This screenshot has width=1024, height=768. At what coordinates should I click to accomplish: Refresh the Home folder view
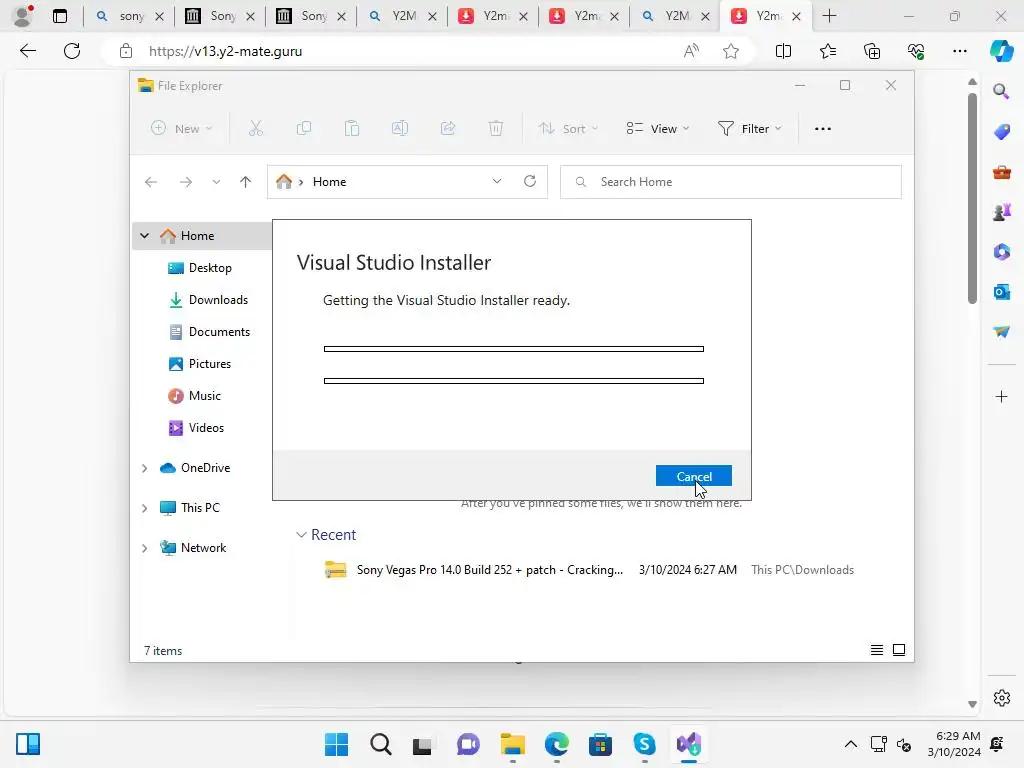(x=530, y=182)
